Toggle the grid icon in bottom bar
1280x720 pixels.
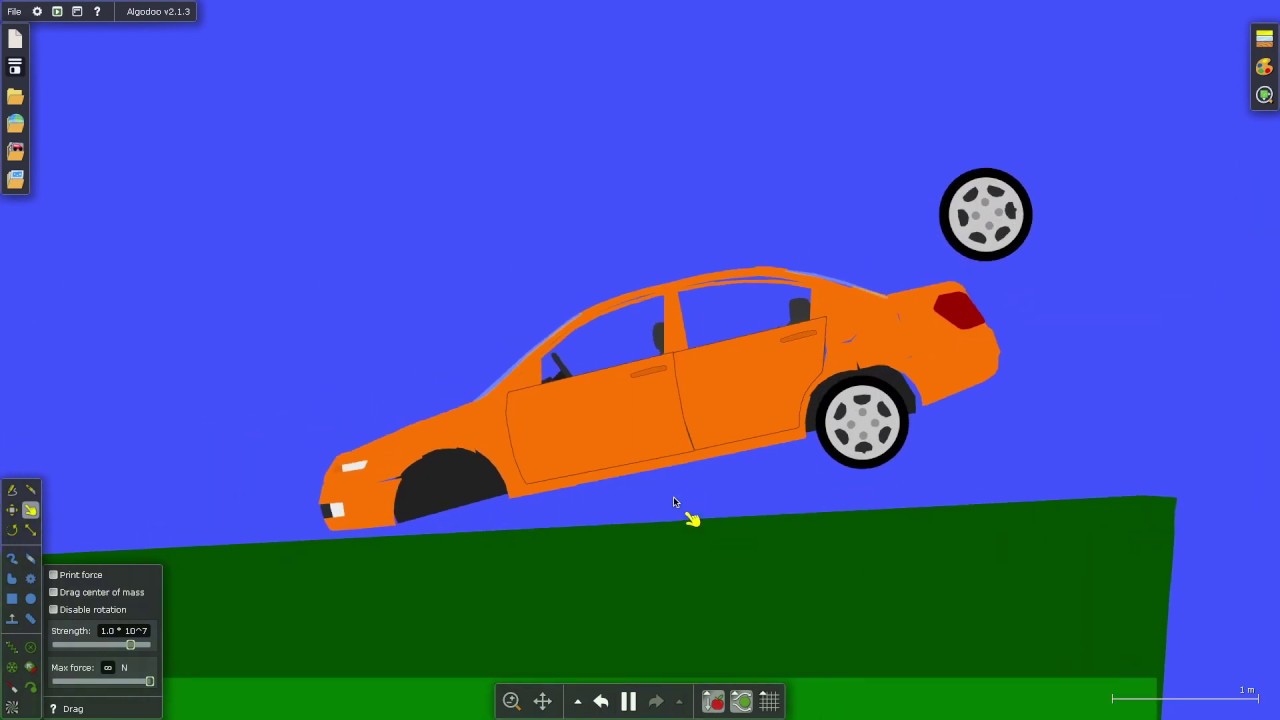pyautogui.click(x=769, y=702)
